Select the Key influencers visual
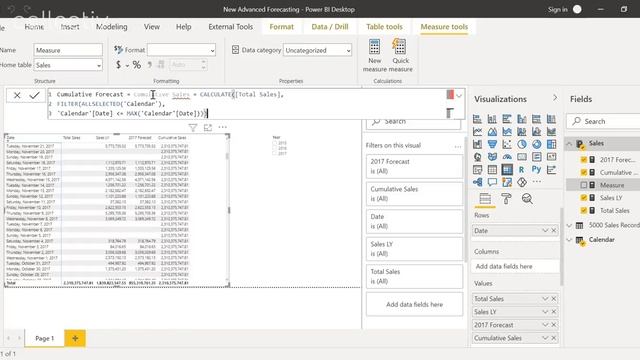 [551, 170]
